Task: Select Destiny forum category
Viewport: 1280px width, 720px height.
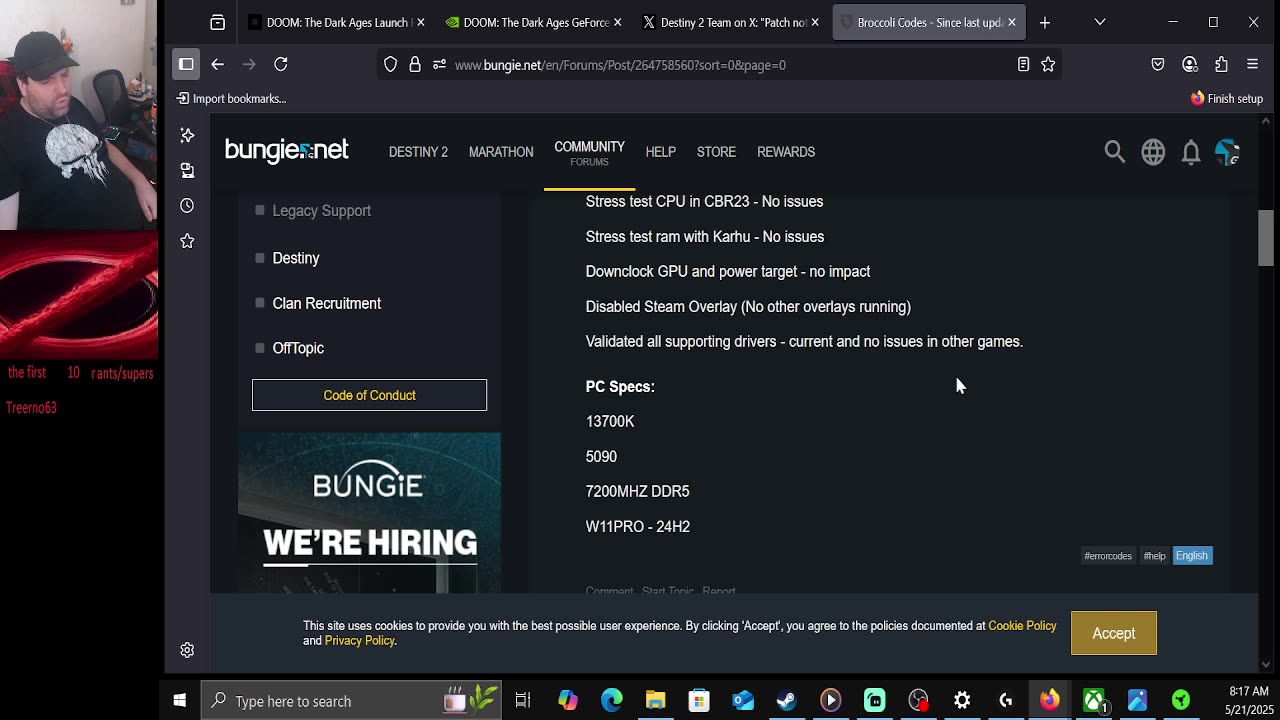Action: tap(296, 258)
